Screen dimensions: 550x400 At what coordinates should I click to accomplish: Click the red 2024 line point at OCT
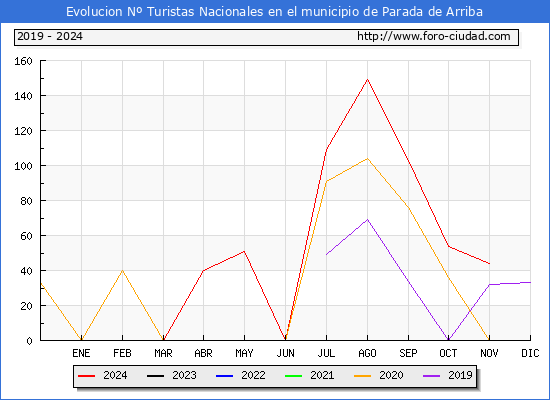pyautogui.click(x=448, y=246)
